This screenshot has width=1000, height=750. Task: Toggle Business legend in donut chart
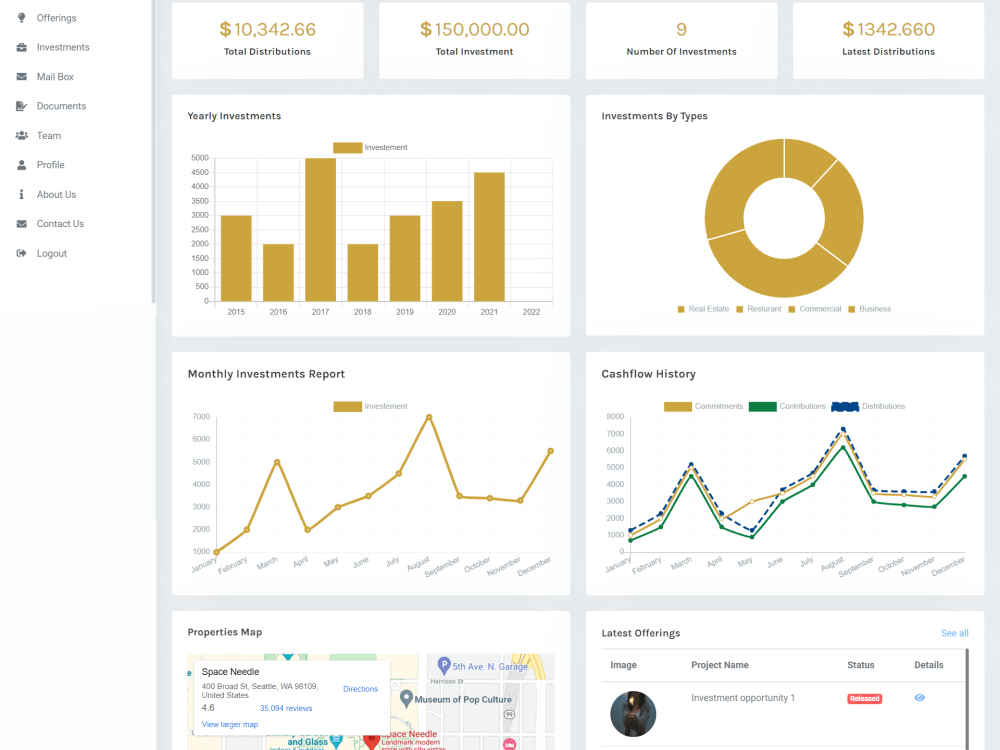pyautogui.click(x=869, y=309)
